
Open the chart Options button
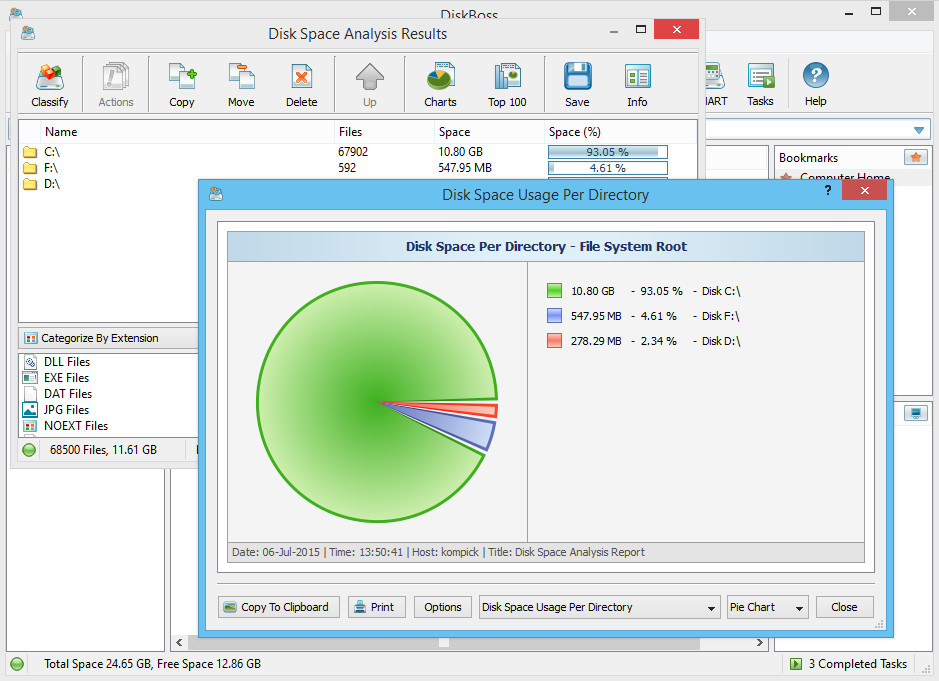tap(443, 607)
